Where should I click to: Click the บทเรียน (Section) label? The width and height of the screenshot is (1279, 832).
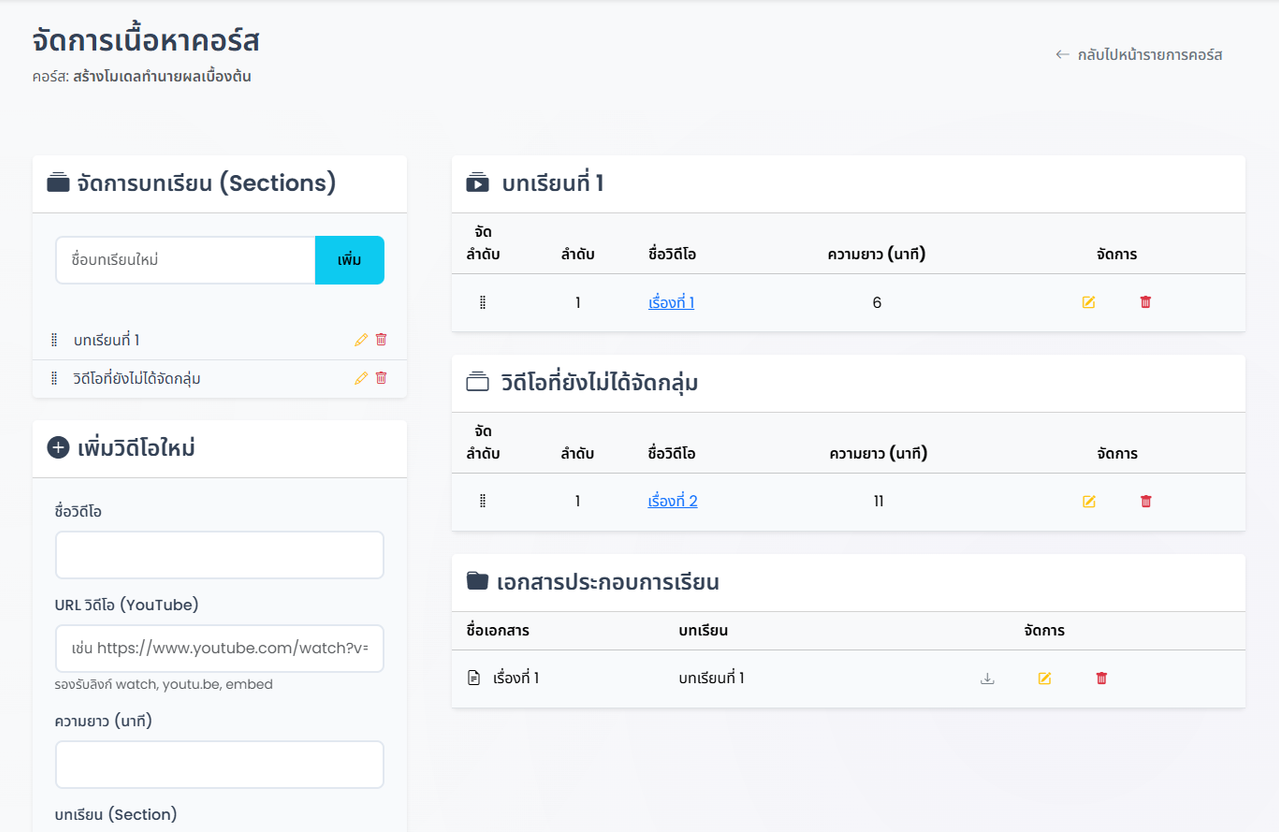coord(116,814)
